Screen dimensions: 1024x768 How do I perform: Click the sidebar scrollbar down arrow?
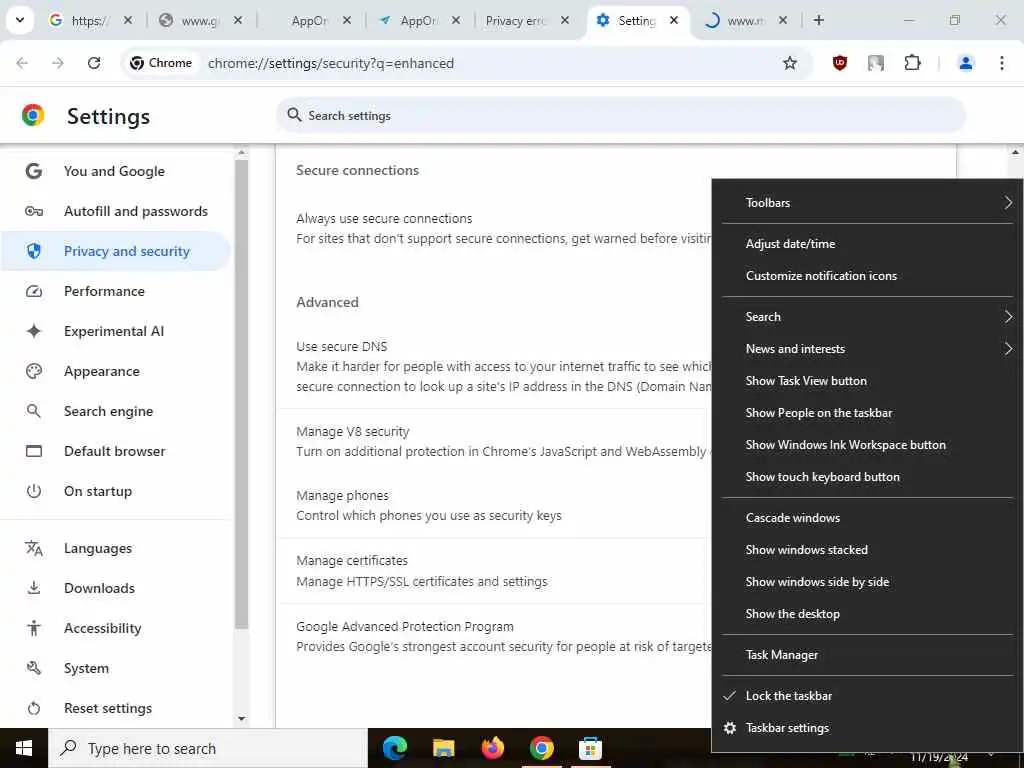(242, 719)
